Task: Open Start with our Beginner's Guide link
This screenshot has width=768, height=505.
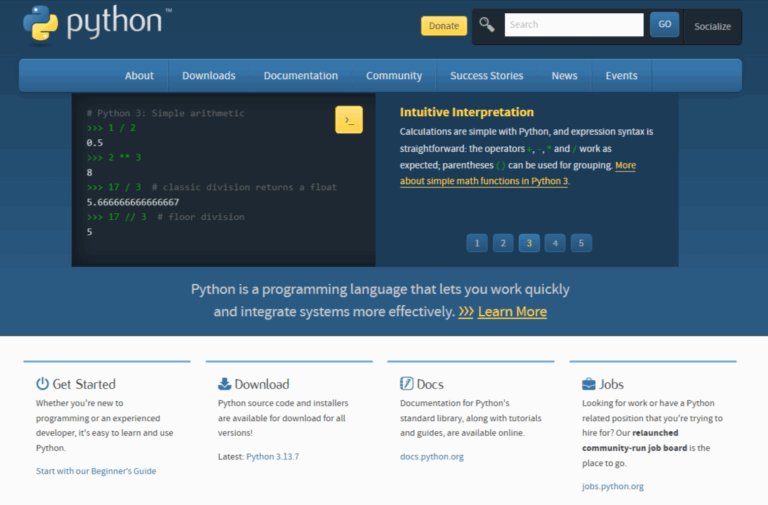Action: [x=96, y=471]
